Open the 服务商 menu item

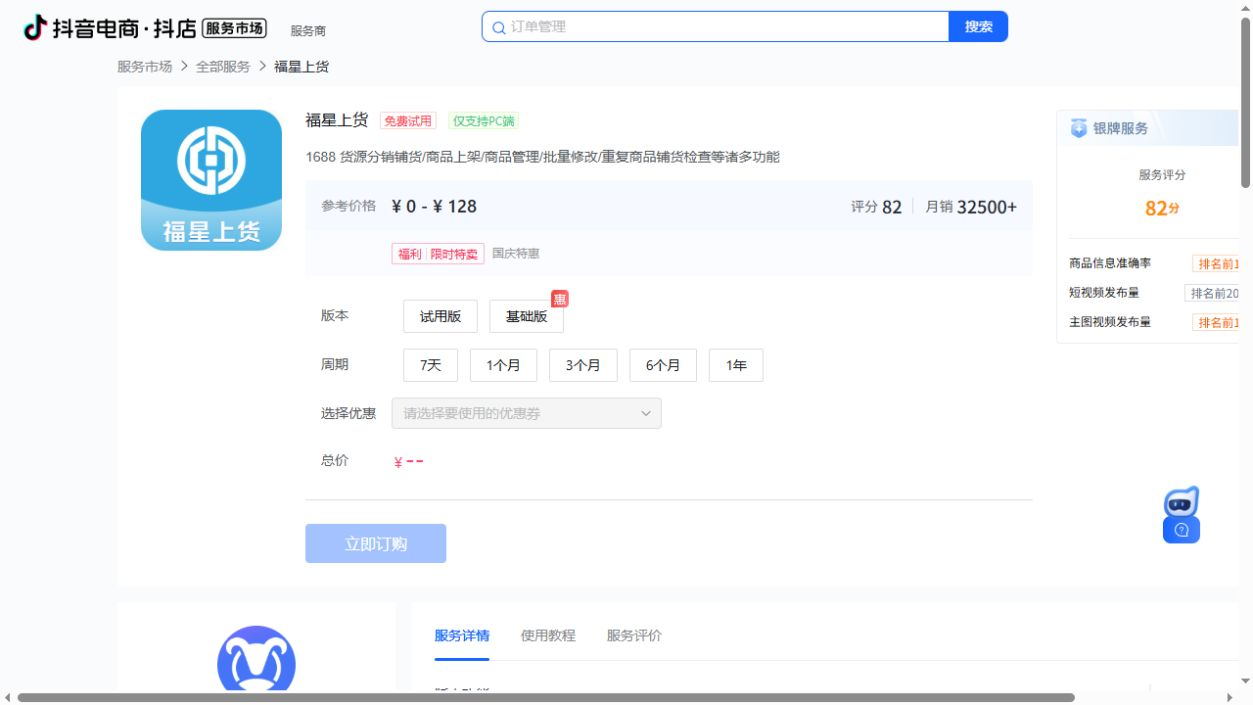pyautogui.click(x=308, y=31)
